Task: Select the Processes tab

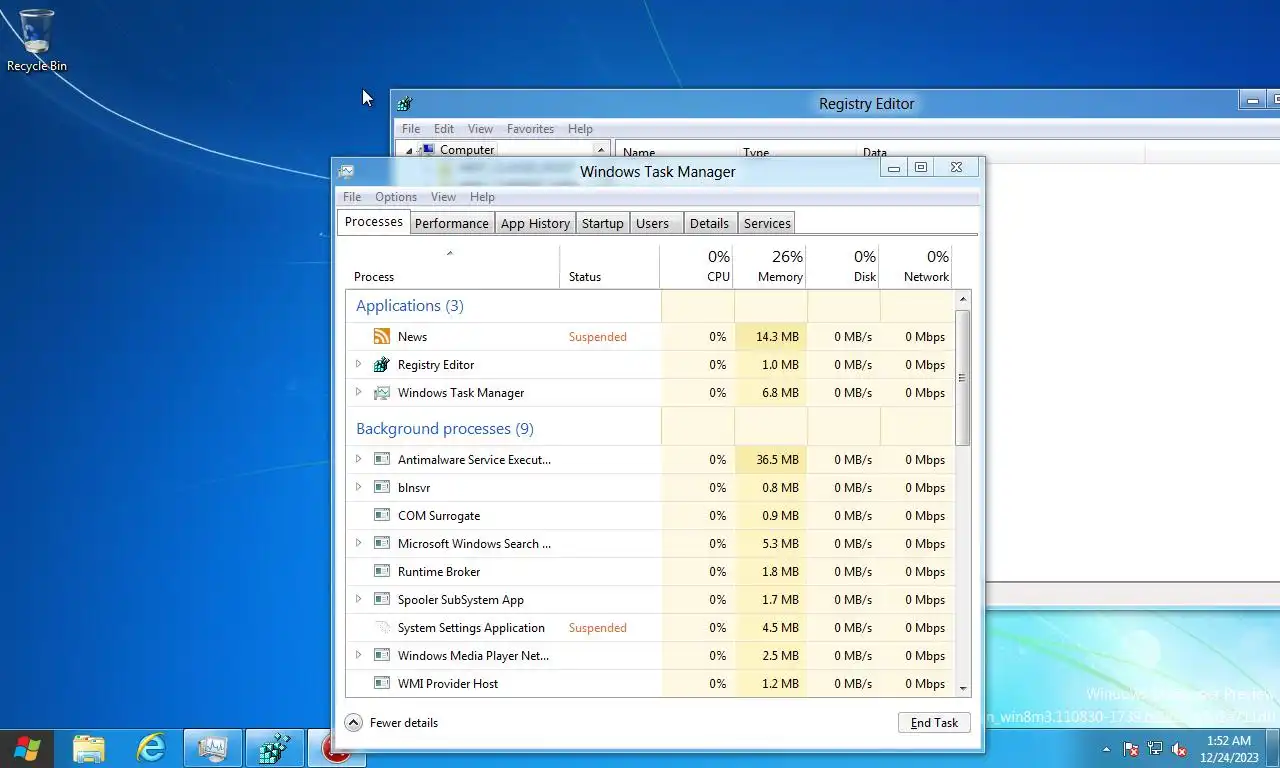Action: coord(374,222)
